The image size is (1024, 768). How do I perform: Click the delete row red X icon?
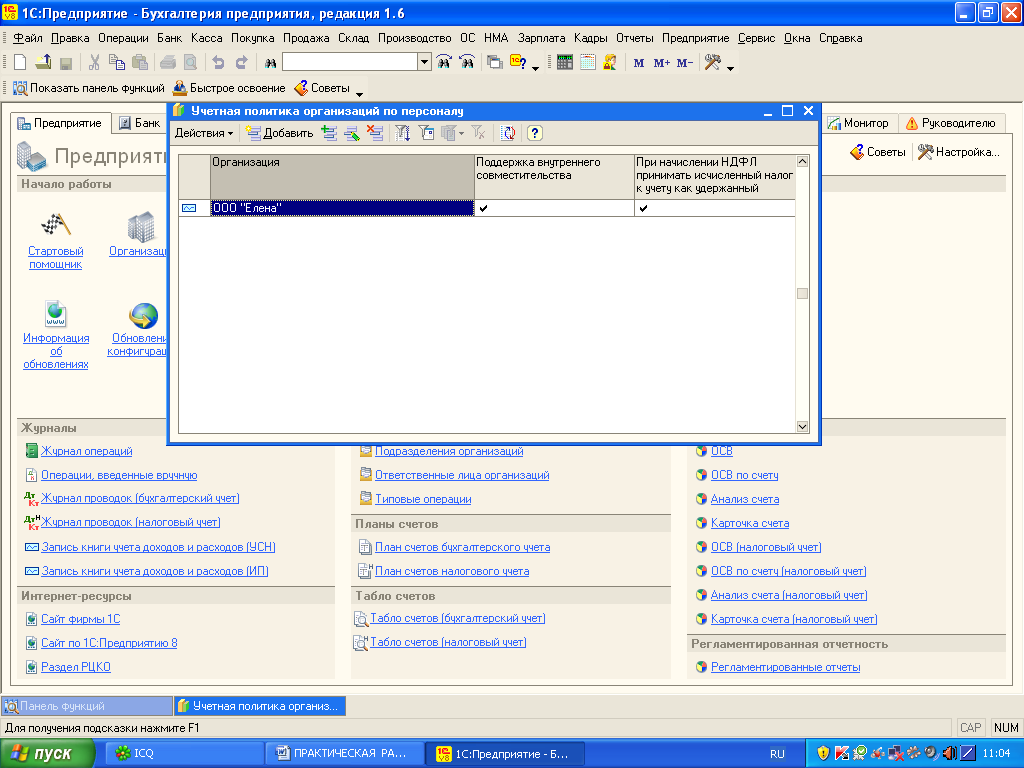click(375, 133)
